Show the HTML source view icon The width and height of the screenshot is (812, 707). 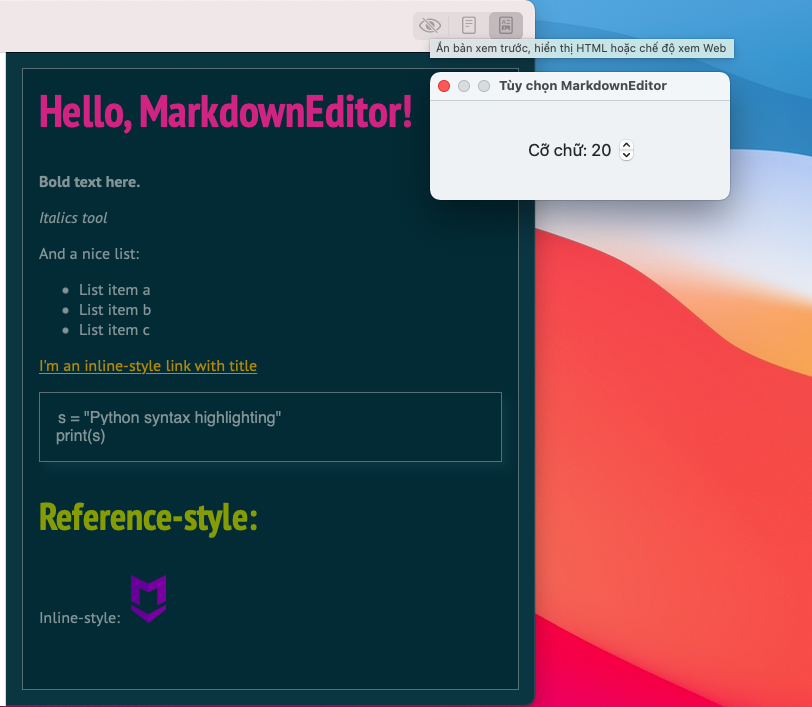click(469, 25)
